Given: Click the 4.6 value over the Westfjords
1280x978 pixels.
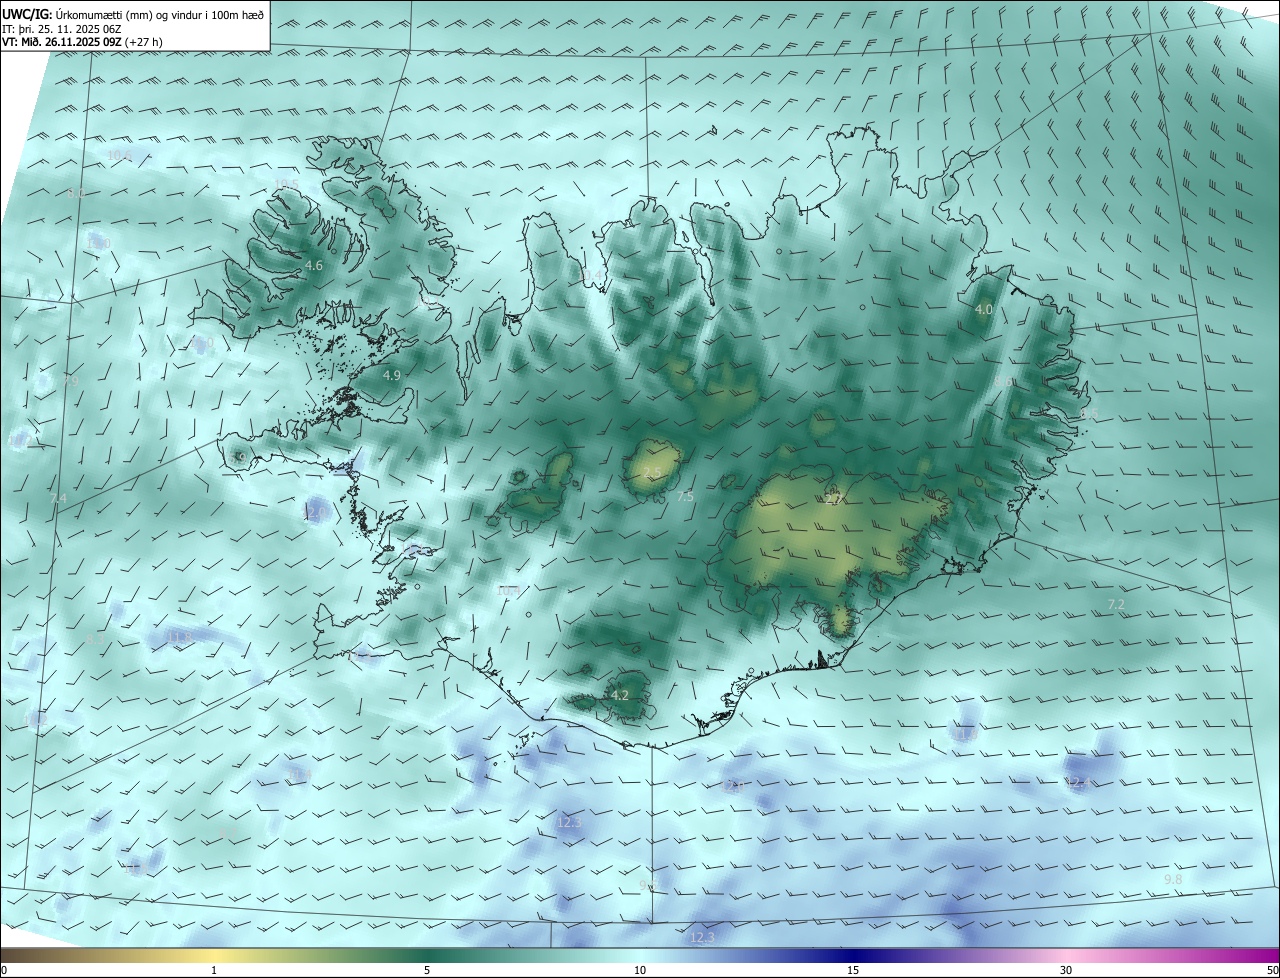Looking at the screenshot, I should tap(314, 266).
